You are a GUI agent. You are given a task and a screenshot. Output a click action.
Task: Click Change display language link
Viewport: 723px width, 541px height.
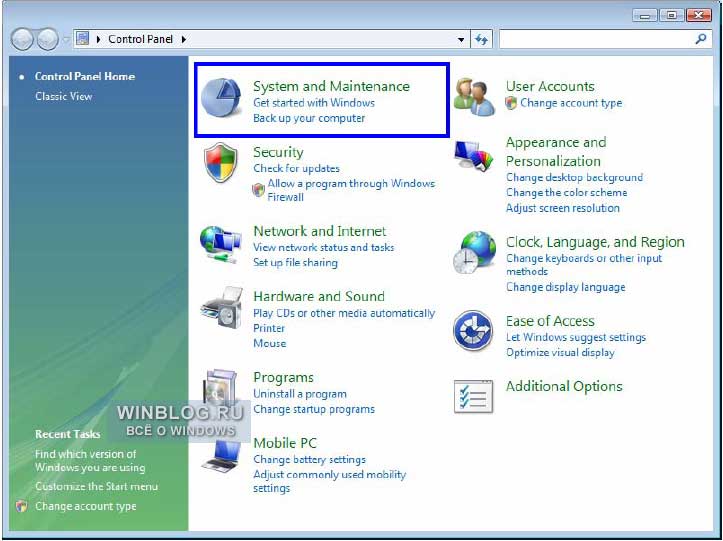tap(565, 287)
